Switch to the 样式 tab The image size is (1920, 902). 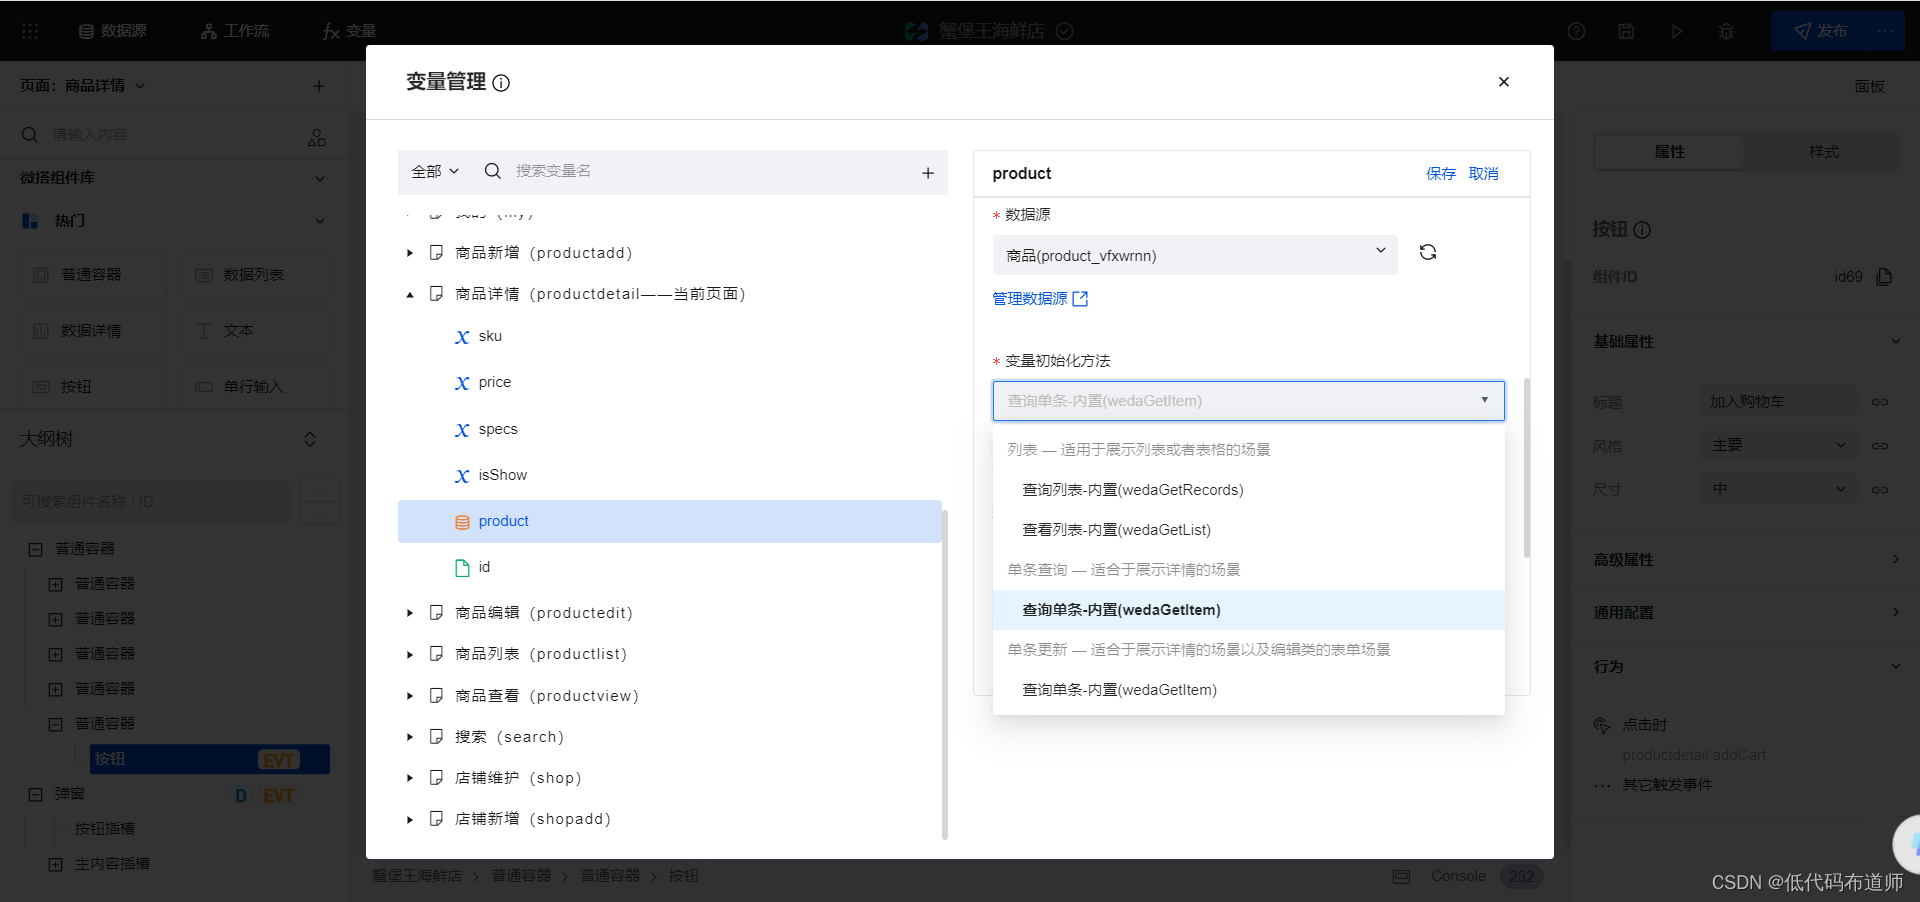pyautogui.click(x=1823, y=152)
